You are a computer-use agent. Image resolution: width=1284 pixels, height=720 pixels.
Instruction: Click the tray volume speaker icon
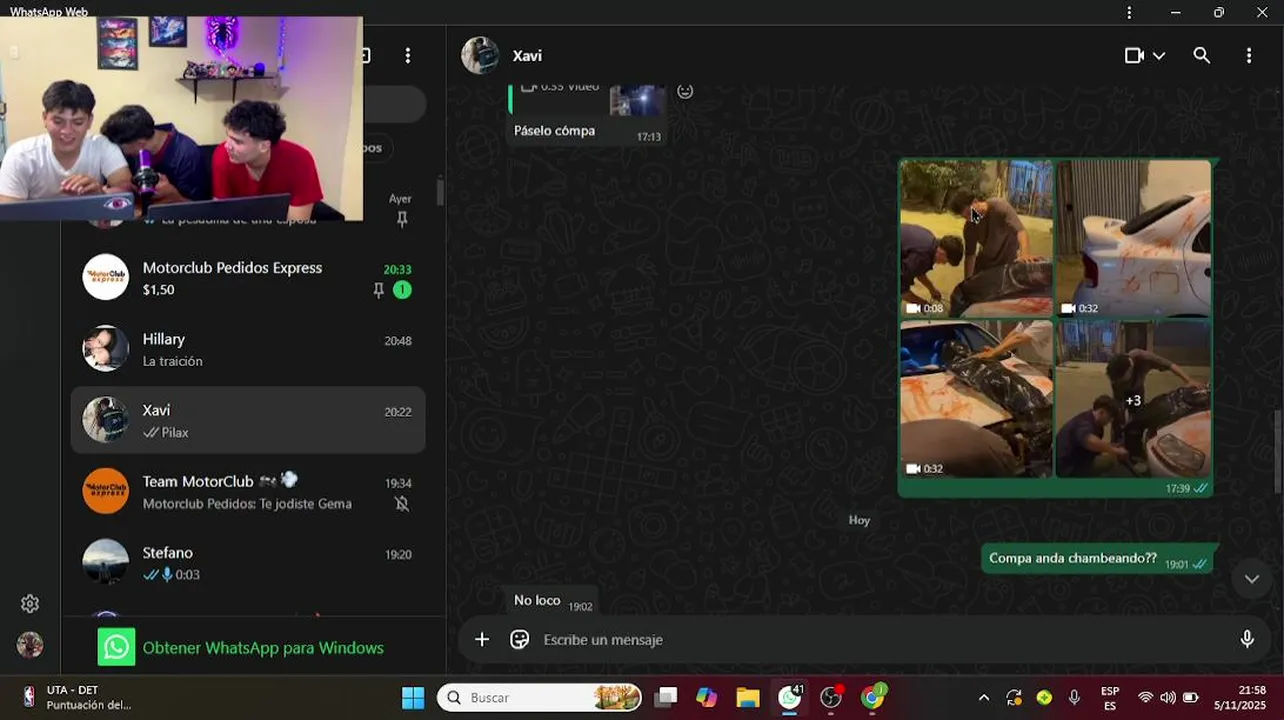pos(1168,698)
